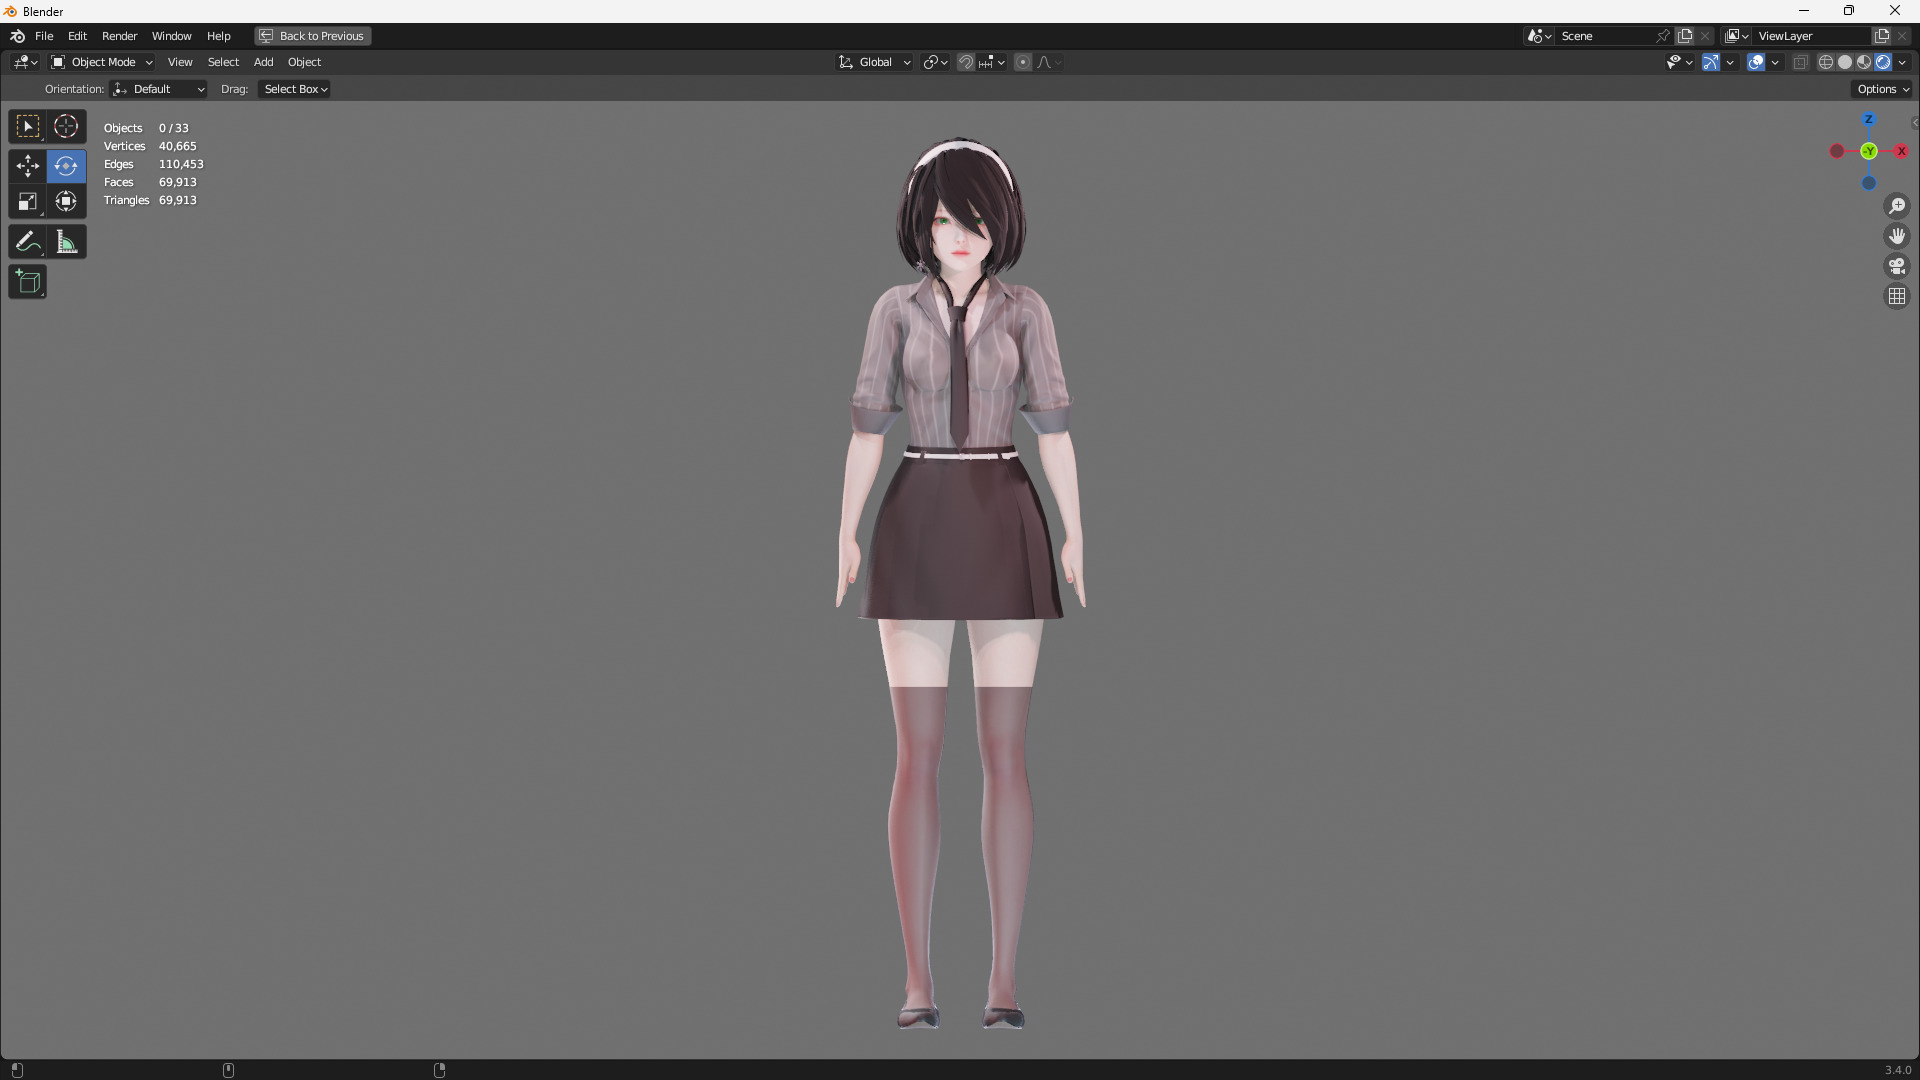This screenshot has height=1080, width=1920.
Task: Toggle X-ray mode button
Action: click(x=1801, y=62)
